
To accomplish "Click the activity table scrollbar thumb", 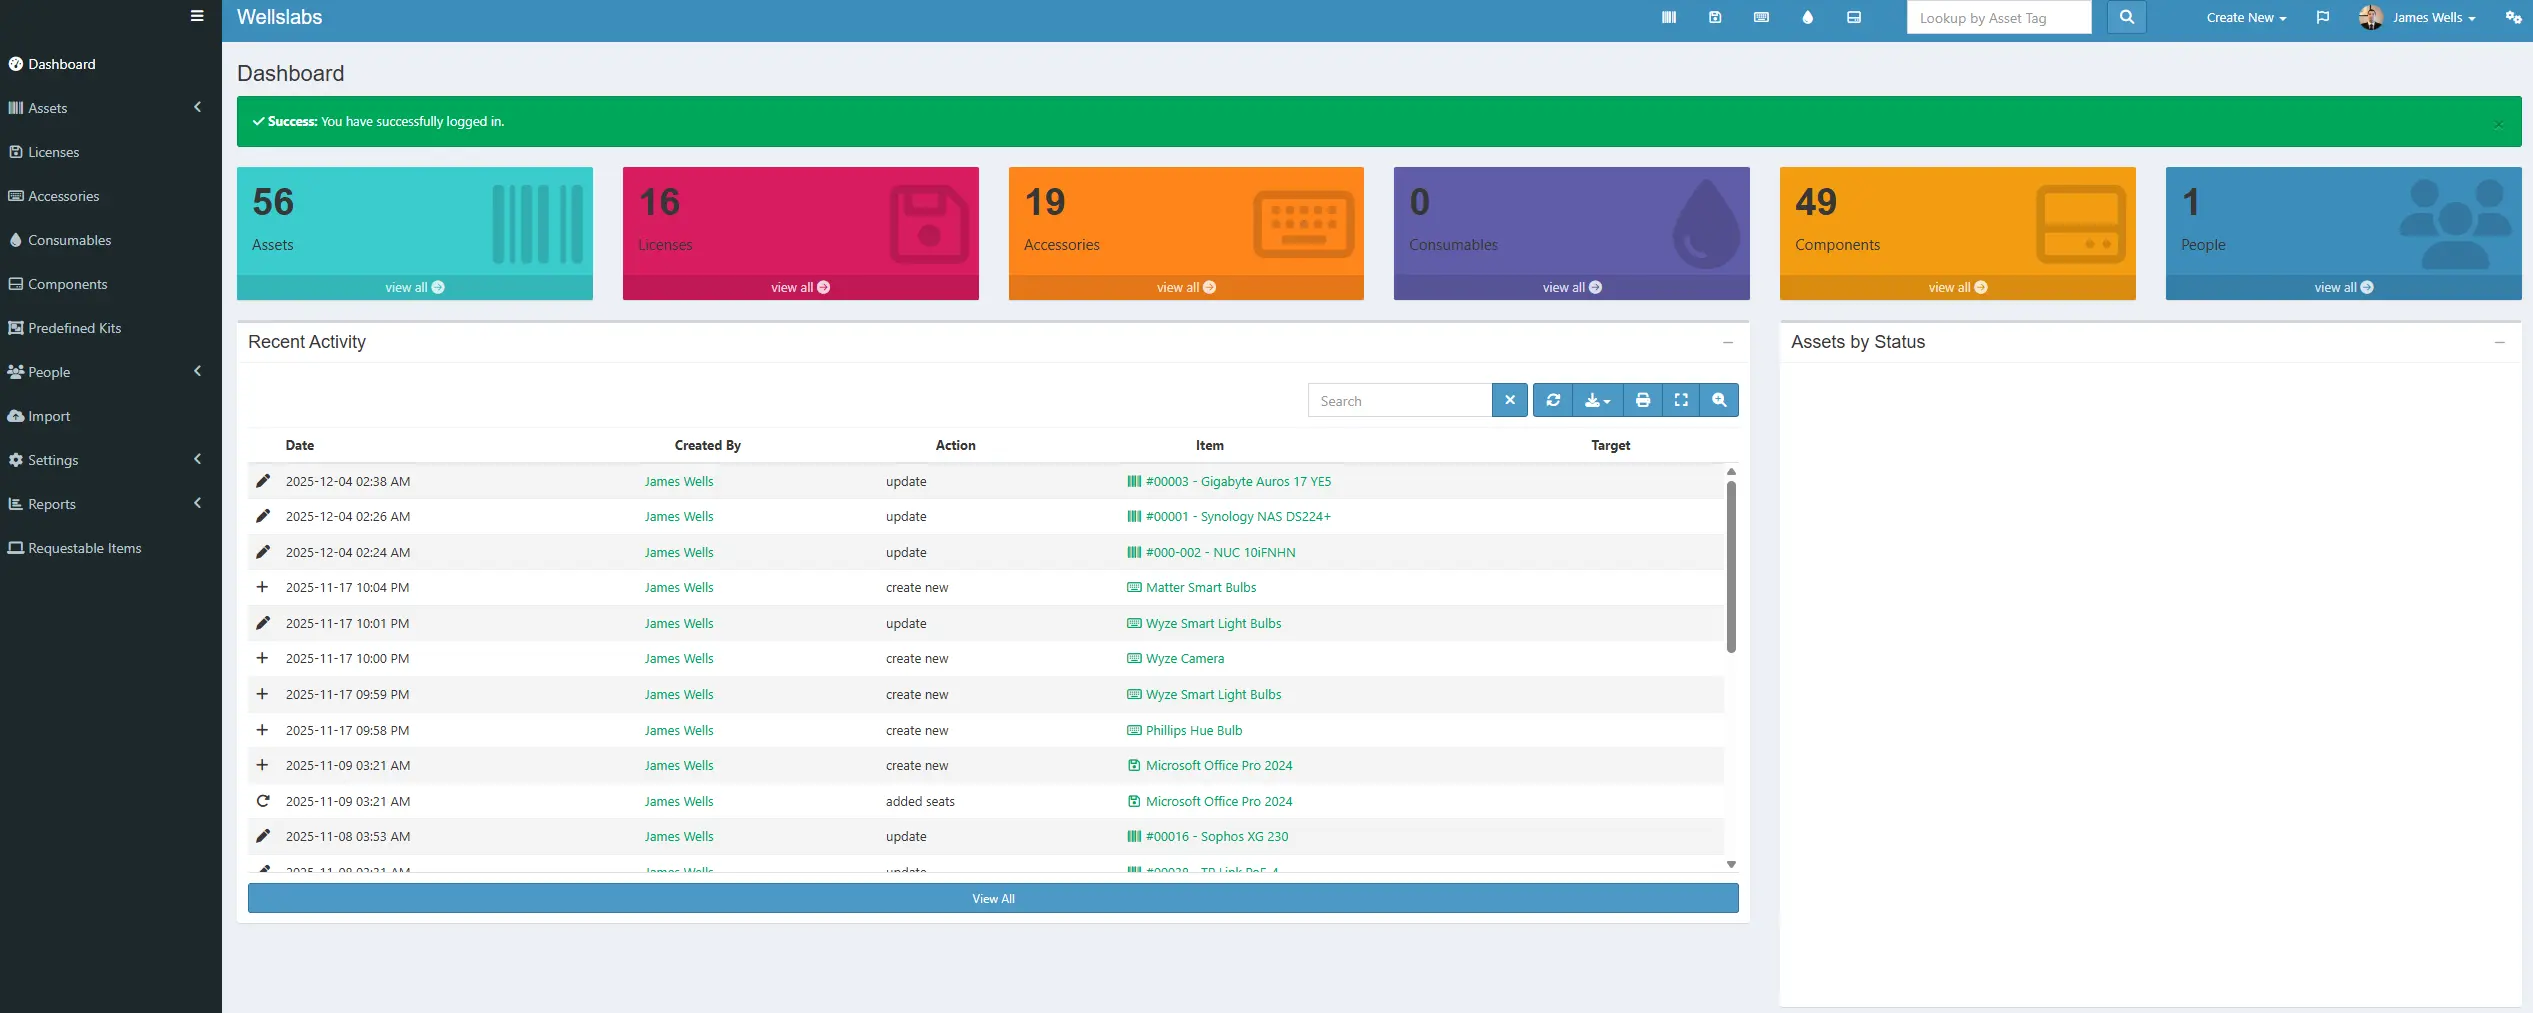I will point(1731,567).
